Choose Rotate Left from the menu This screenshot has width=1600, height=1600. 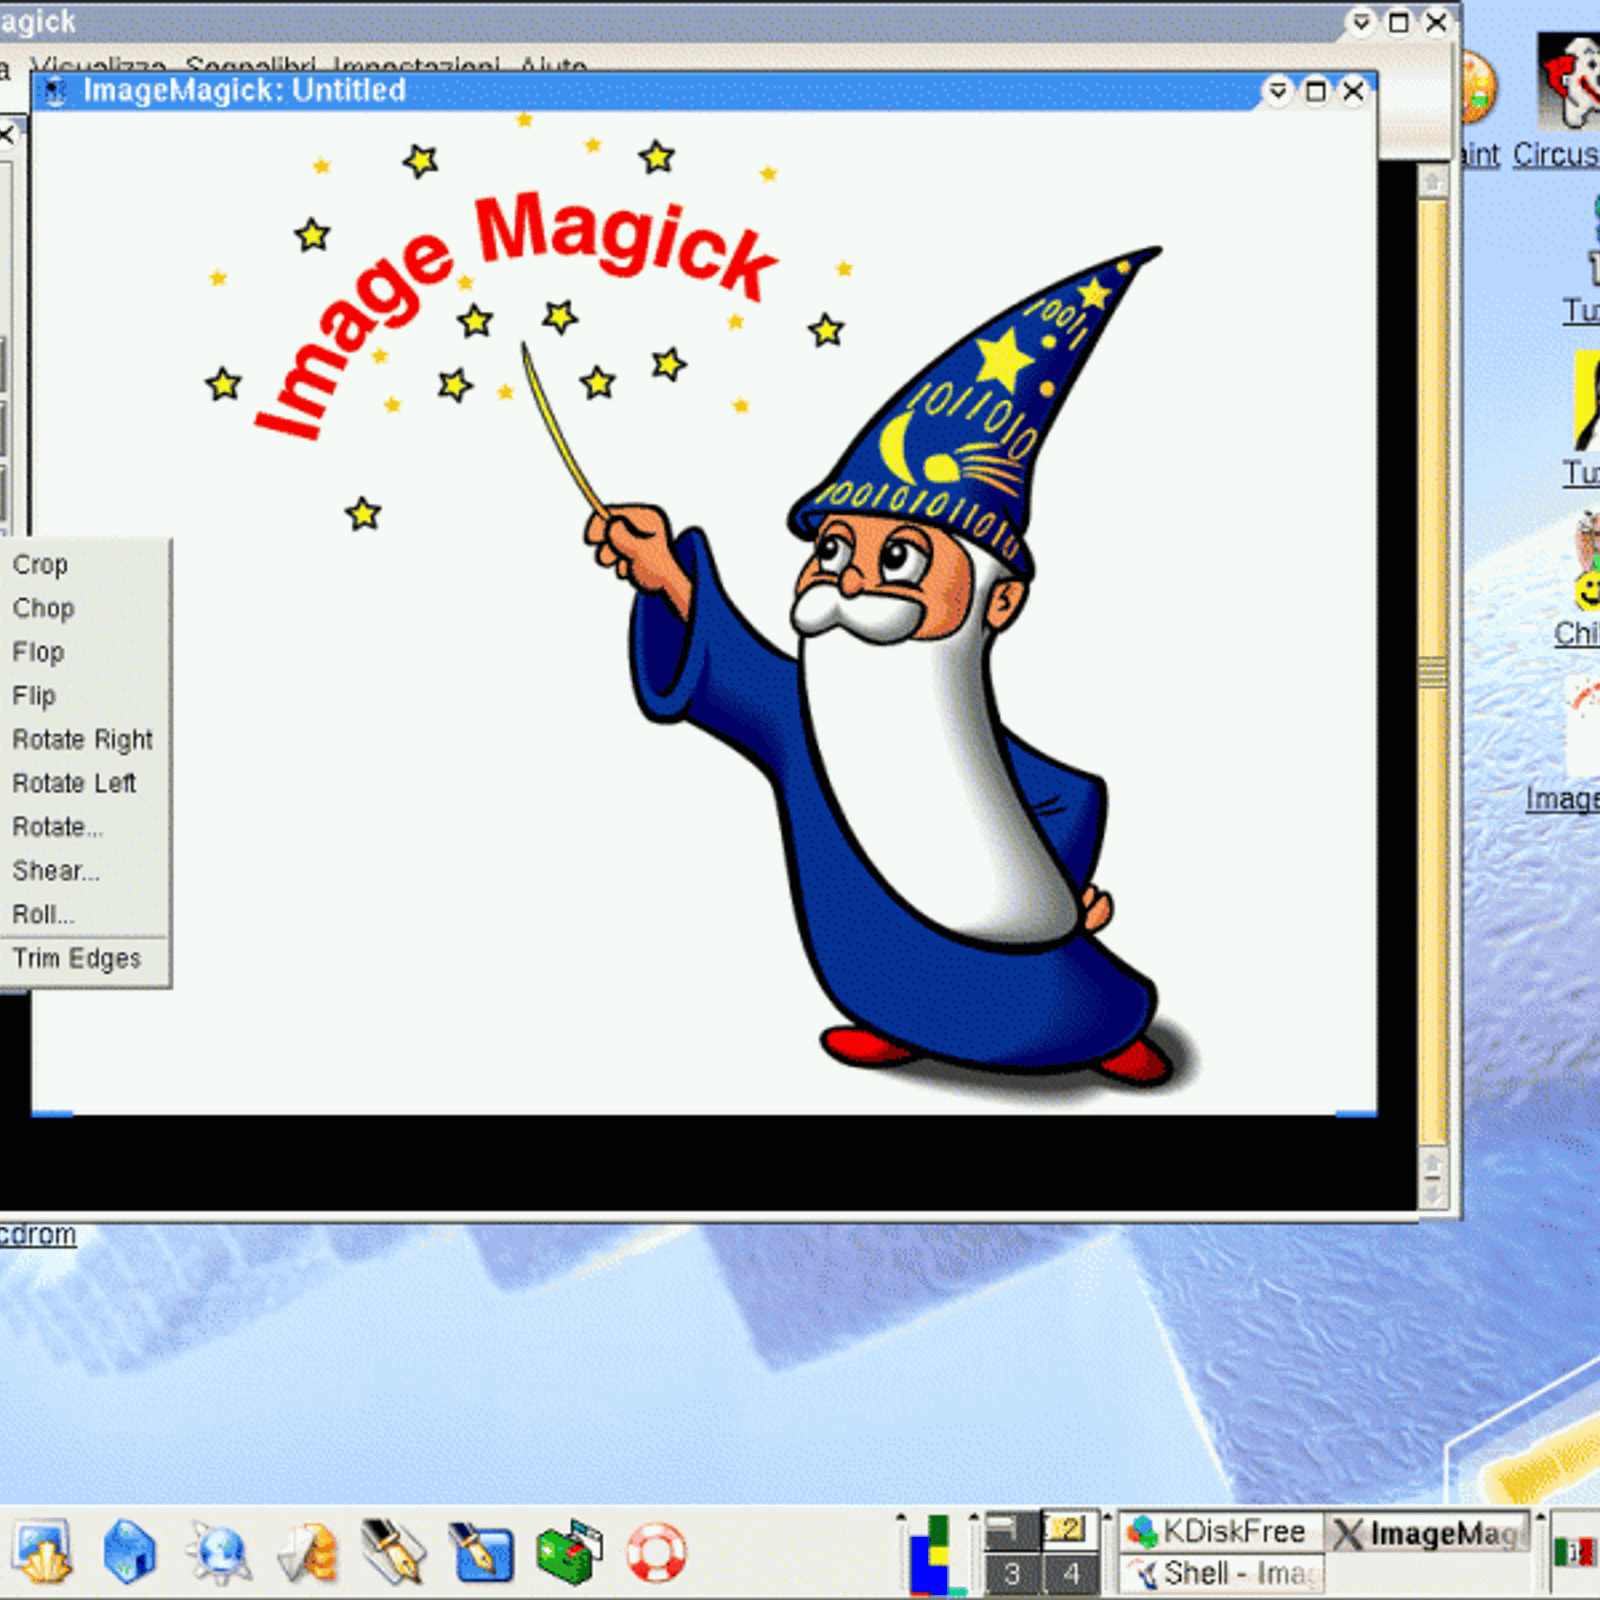[85, 783]
